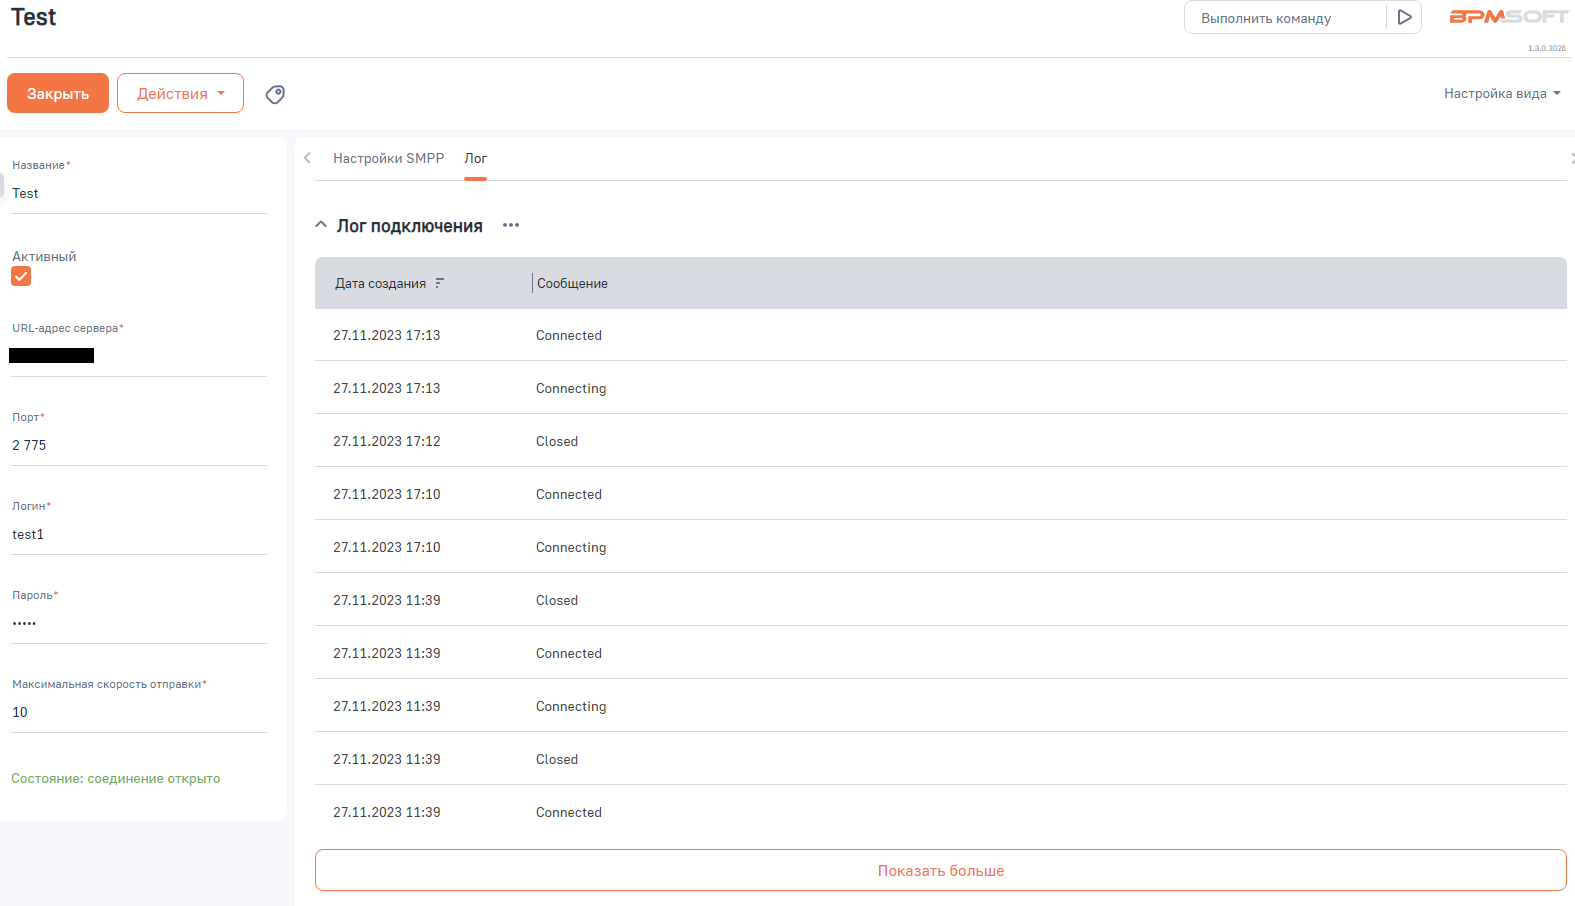Screen dimensions: 1575x906
Task: Uncheck the Активный checkbox
Action: click(21, 276)
